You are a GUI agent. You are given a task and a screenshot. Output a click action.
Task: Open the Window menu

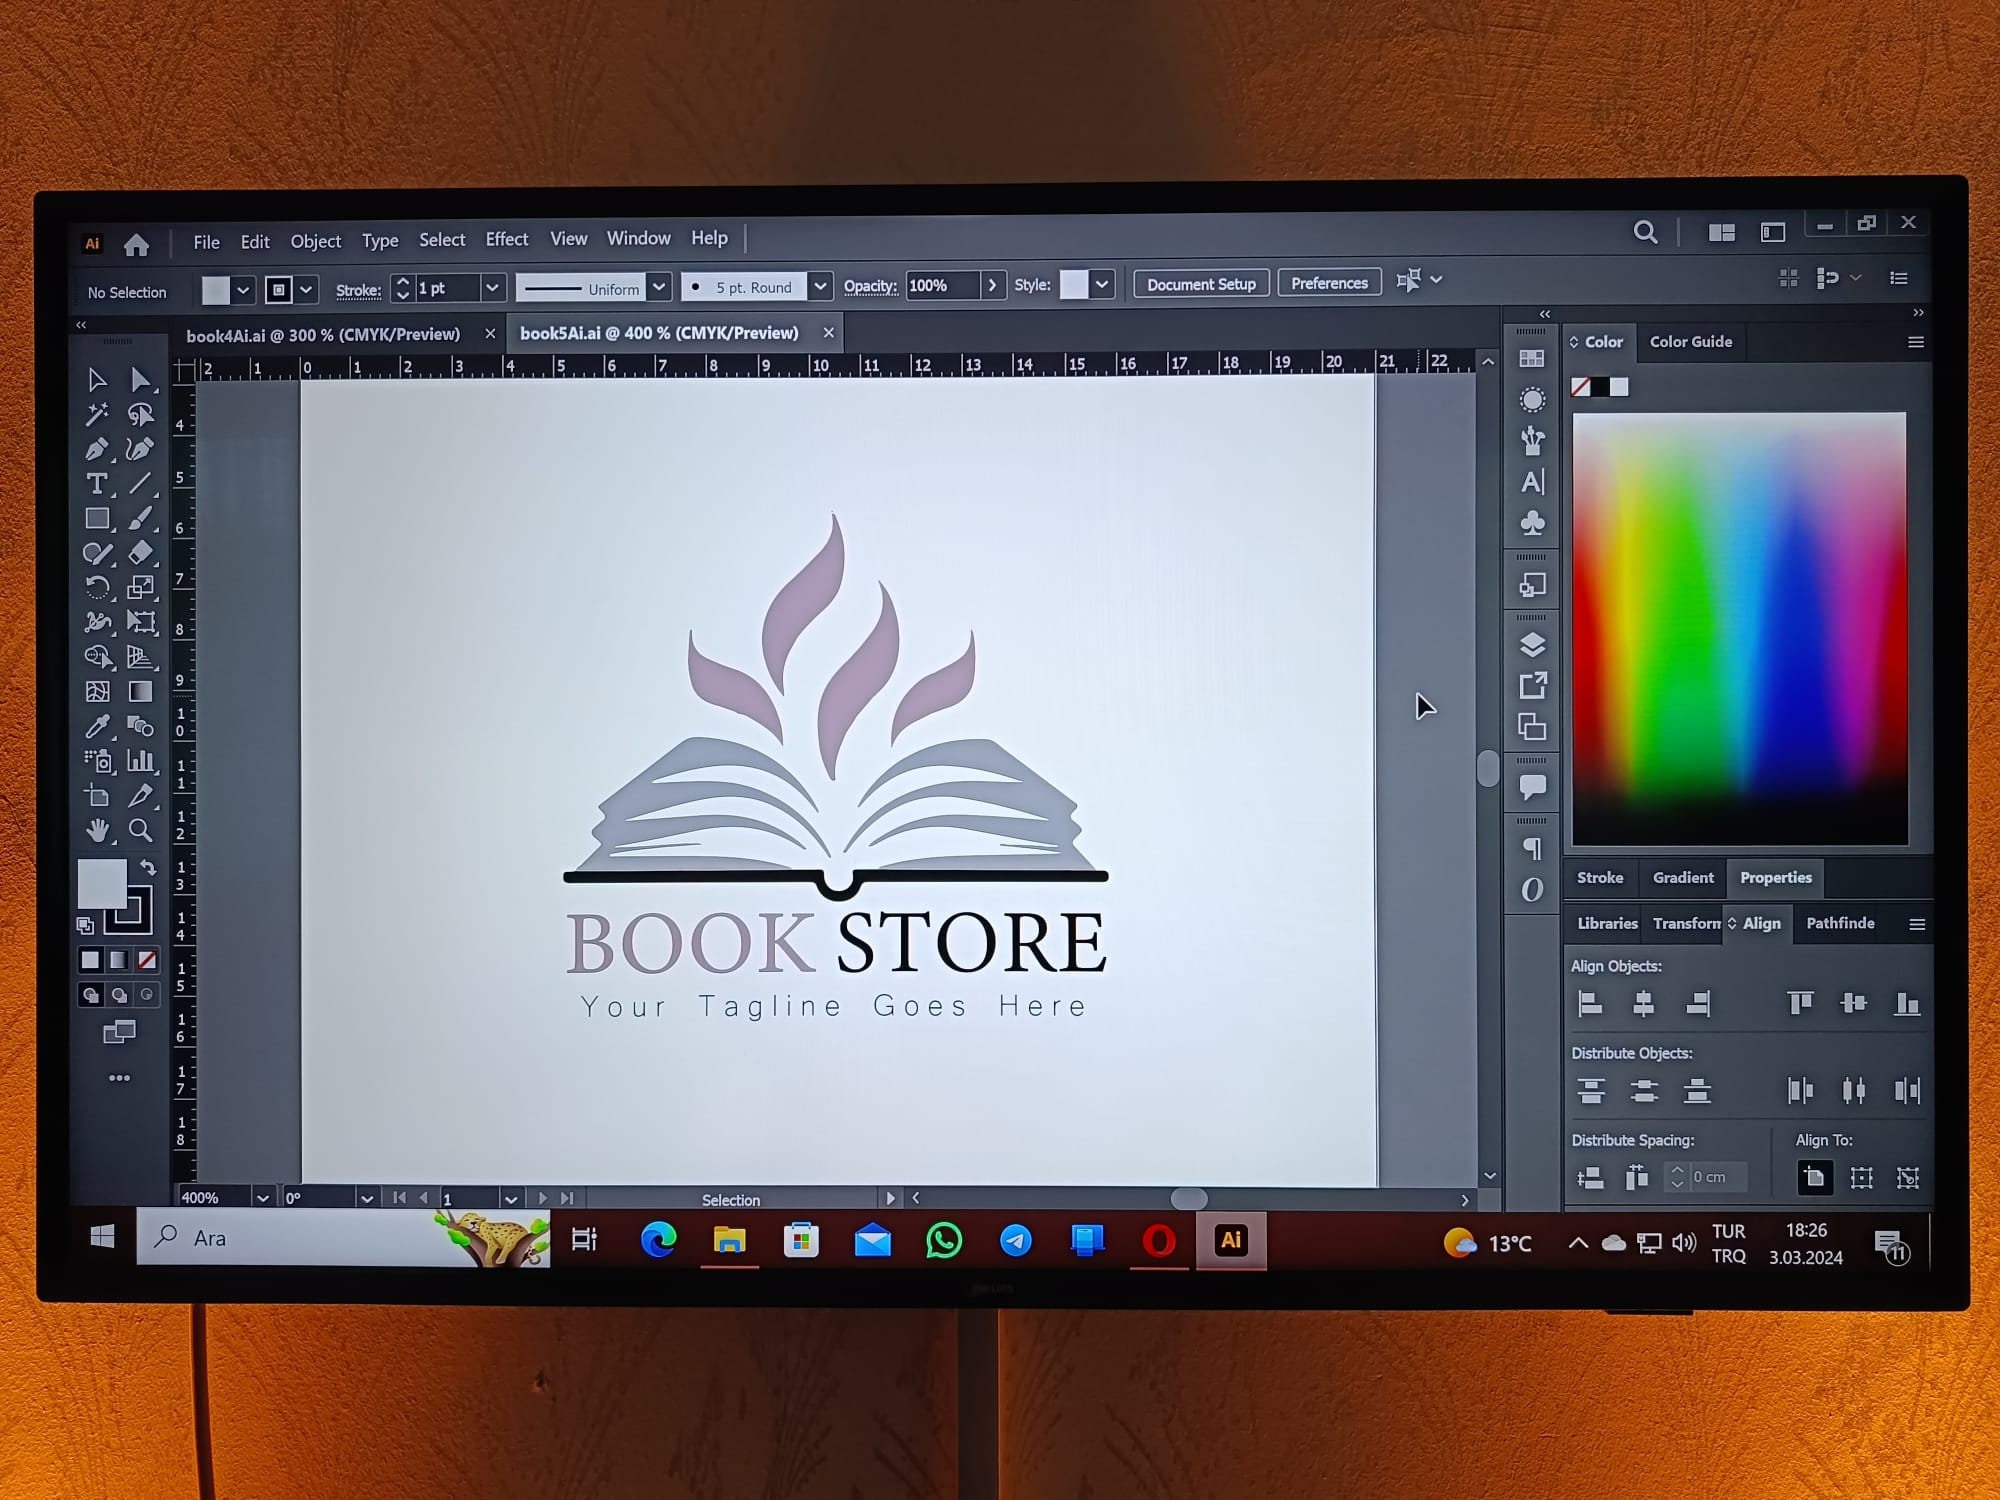coord(639,238)
